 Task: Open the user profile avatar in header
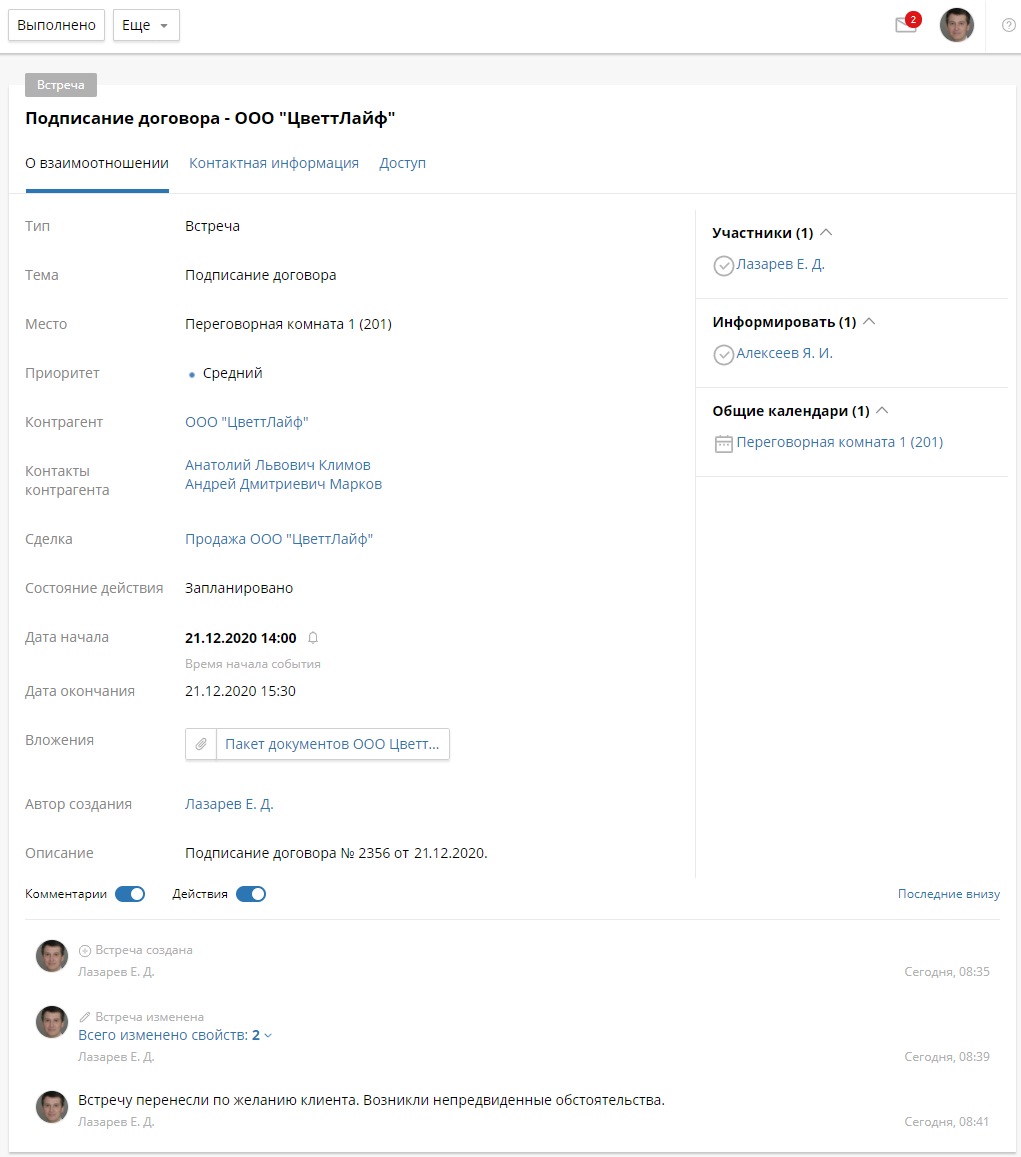click(x=956, y=26)
